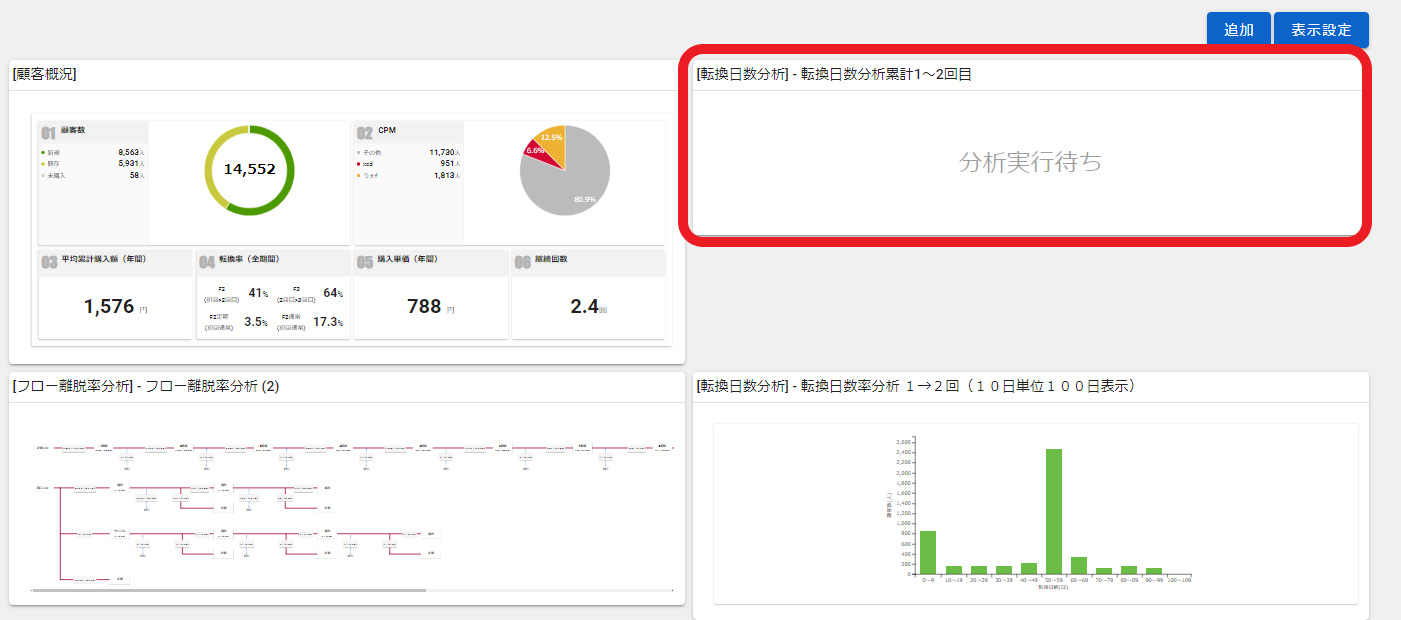The width and height of the screenshot is (1401, 620).
Task: Click the 追加 button
Action: tap(1238, 30)
